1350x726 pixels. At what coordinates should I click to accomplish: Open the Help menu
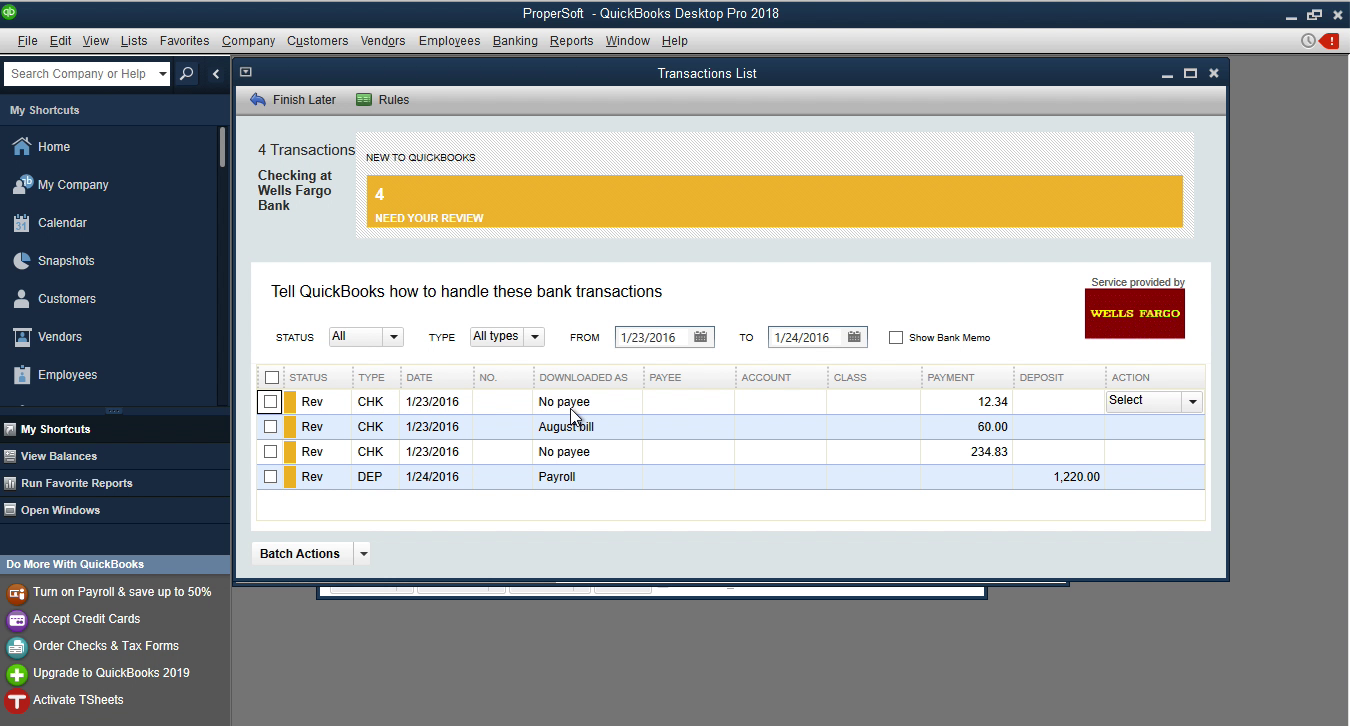coord(675,41)
